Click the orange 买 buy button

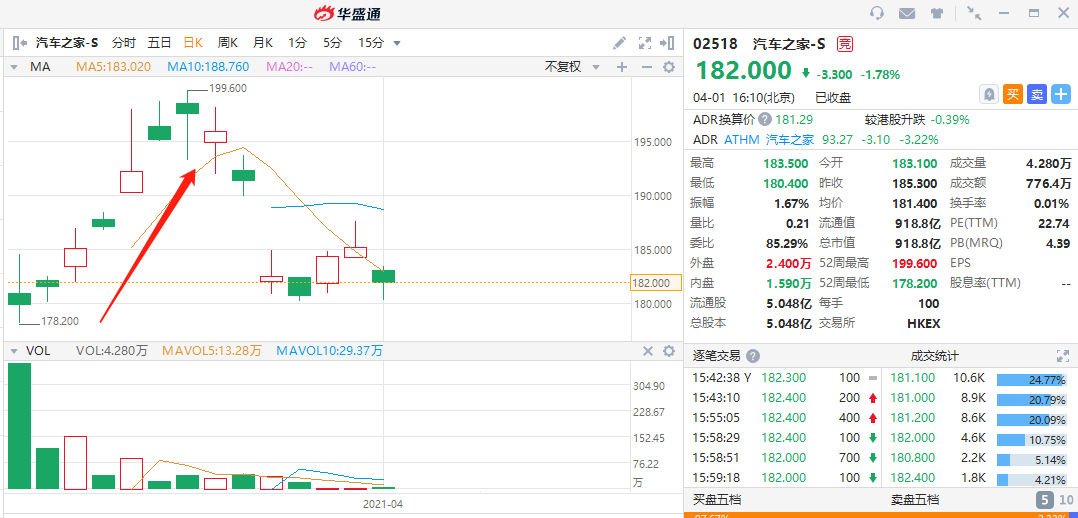(x=1013, y=94)
